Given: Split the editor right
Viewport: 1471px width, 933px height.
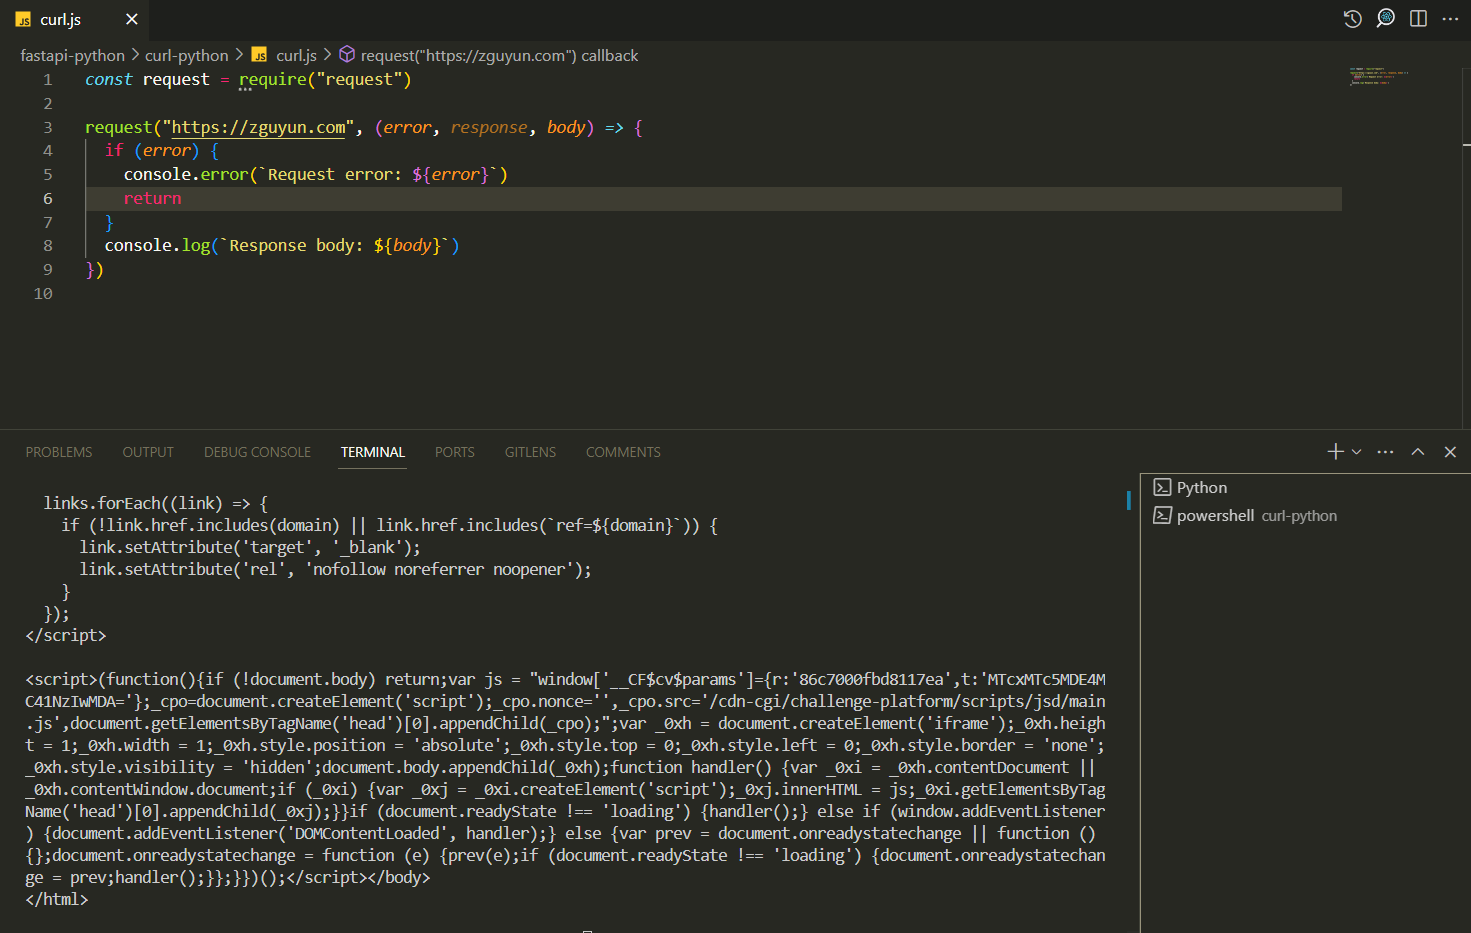Looking at the screenshot, I should [1418, 19].
